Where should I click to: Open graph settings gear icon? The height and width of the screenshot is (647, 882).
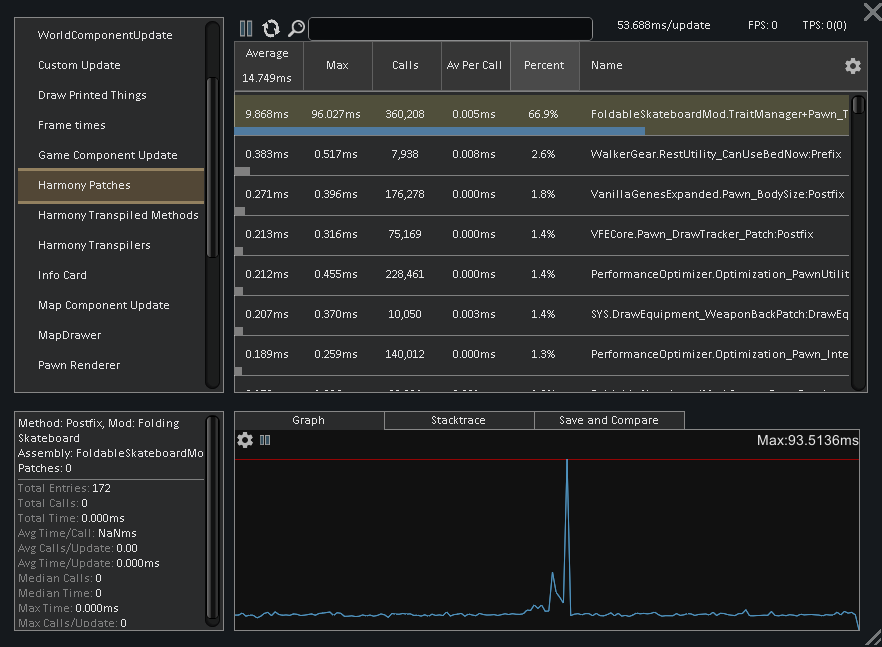coord(245,440)
